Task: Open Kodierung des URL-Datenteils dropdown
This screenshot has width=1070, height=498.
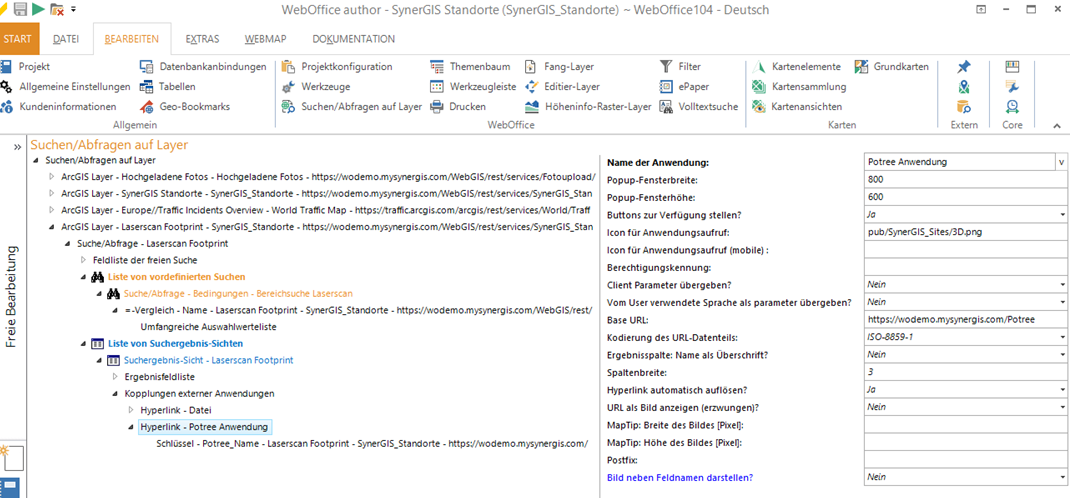Action: [x=1063, y=337]
